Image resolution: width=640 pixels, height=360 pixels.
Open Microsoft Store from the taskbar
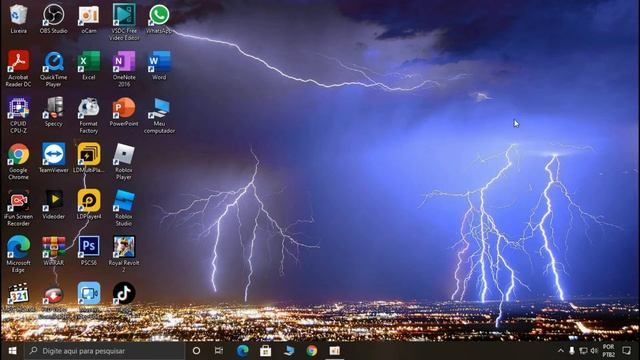[265, 351]
